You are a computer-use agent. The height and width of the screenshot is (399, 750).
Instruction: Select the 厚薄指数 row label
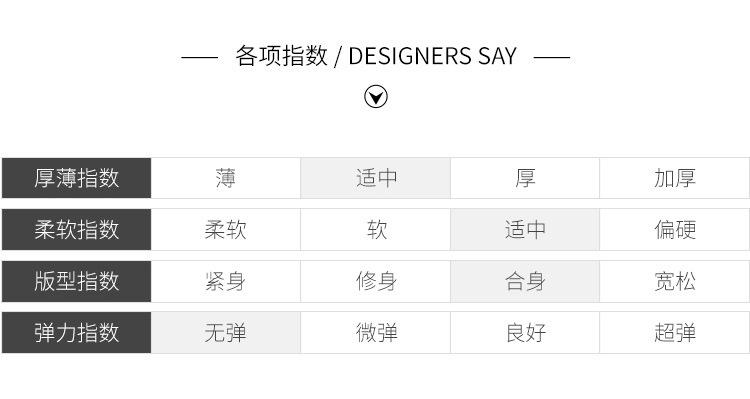tap(77, 178)
